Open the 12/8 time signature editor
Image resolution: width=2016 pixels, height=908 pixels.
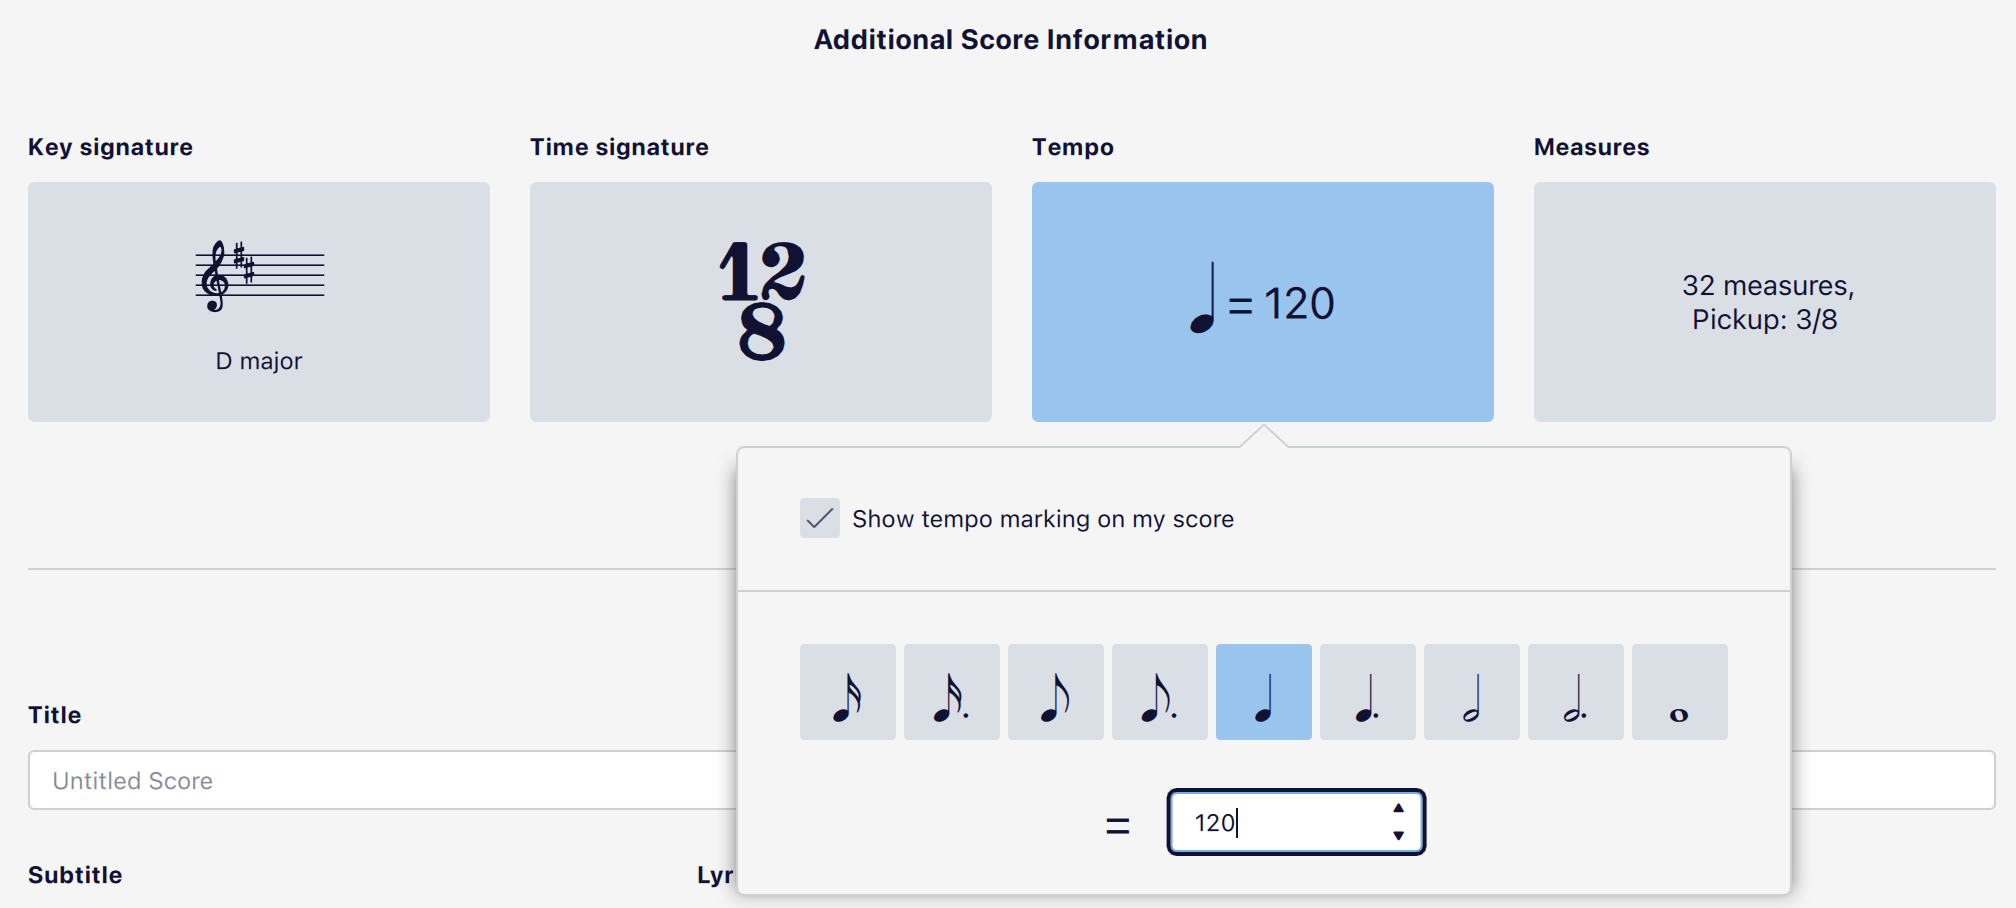[760, 300]
